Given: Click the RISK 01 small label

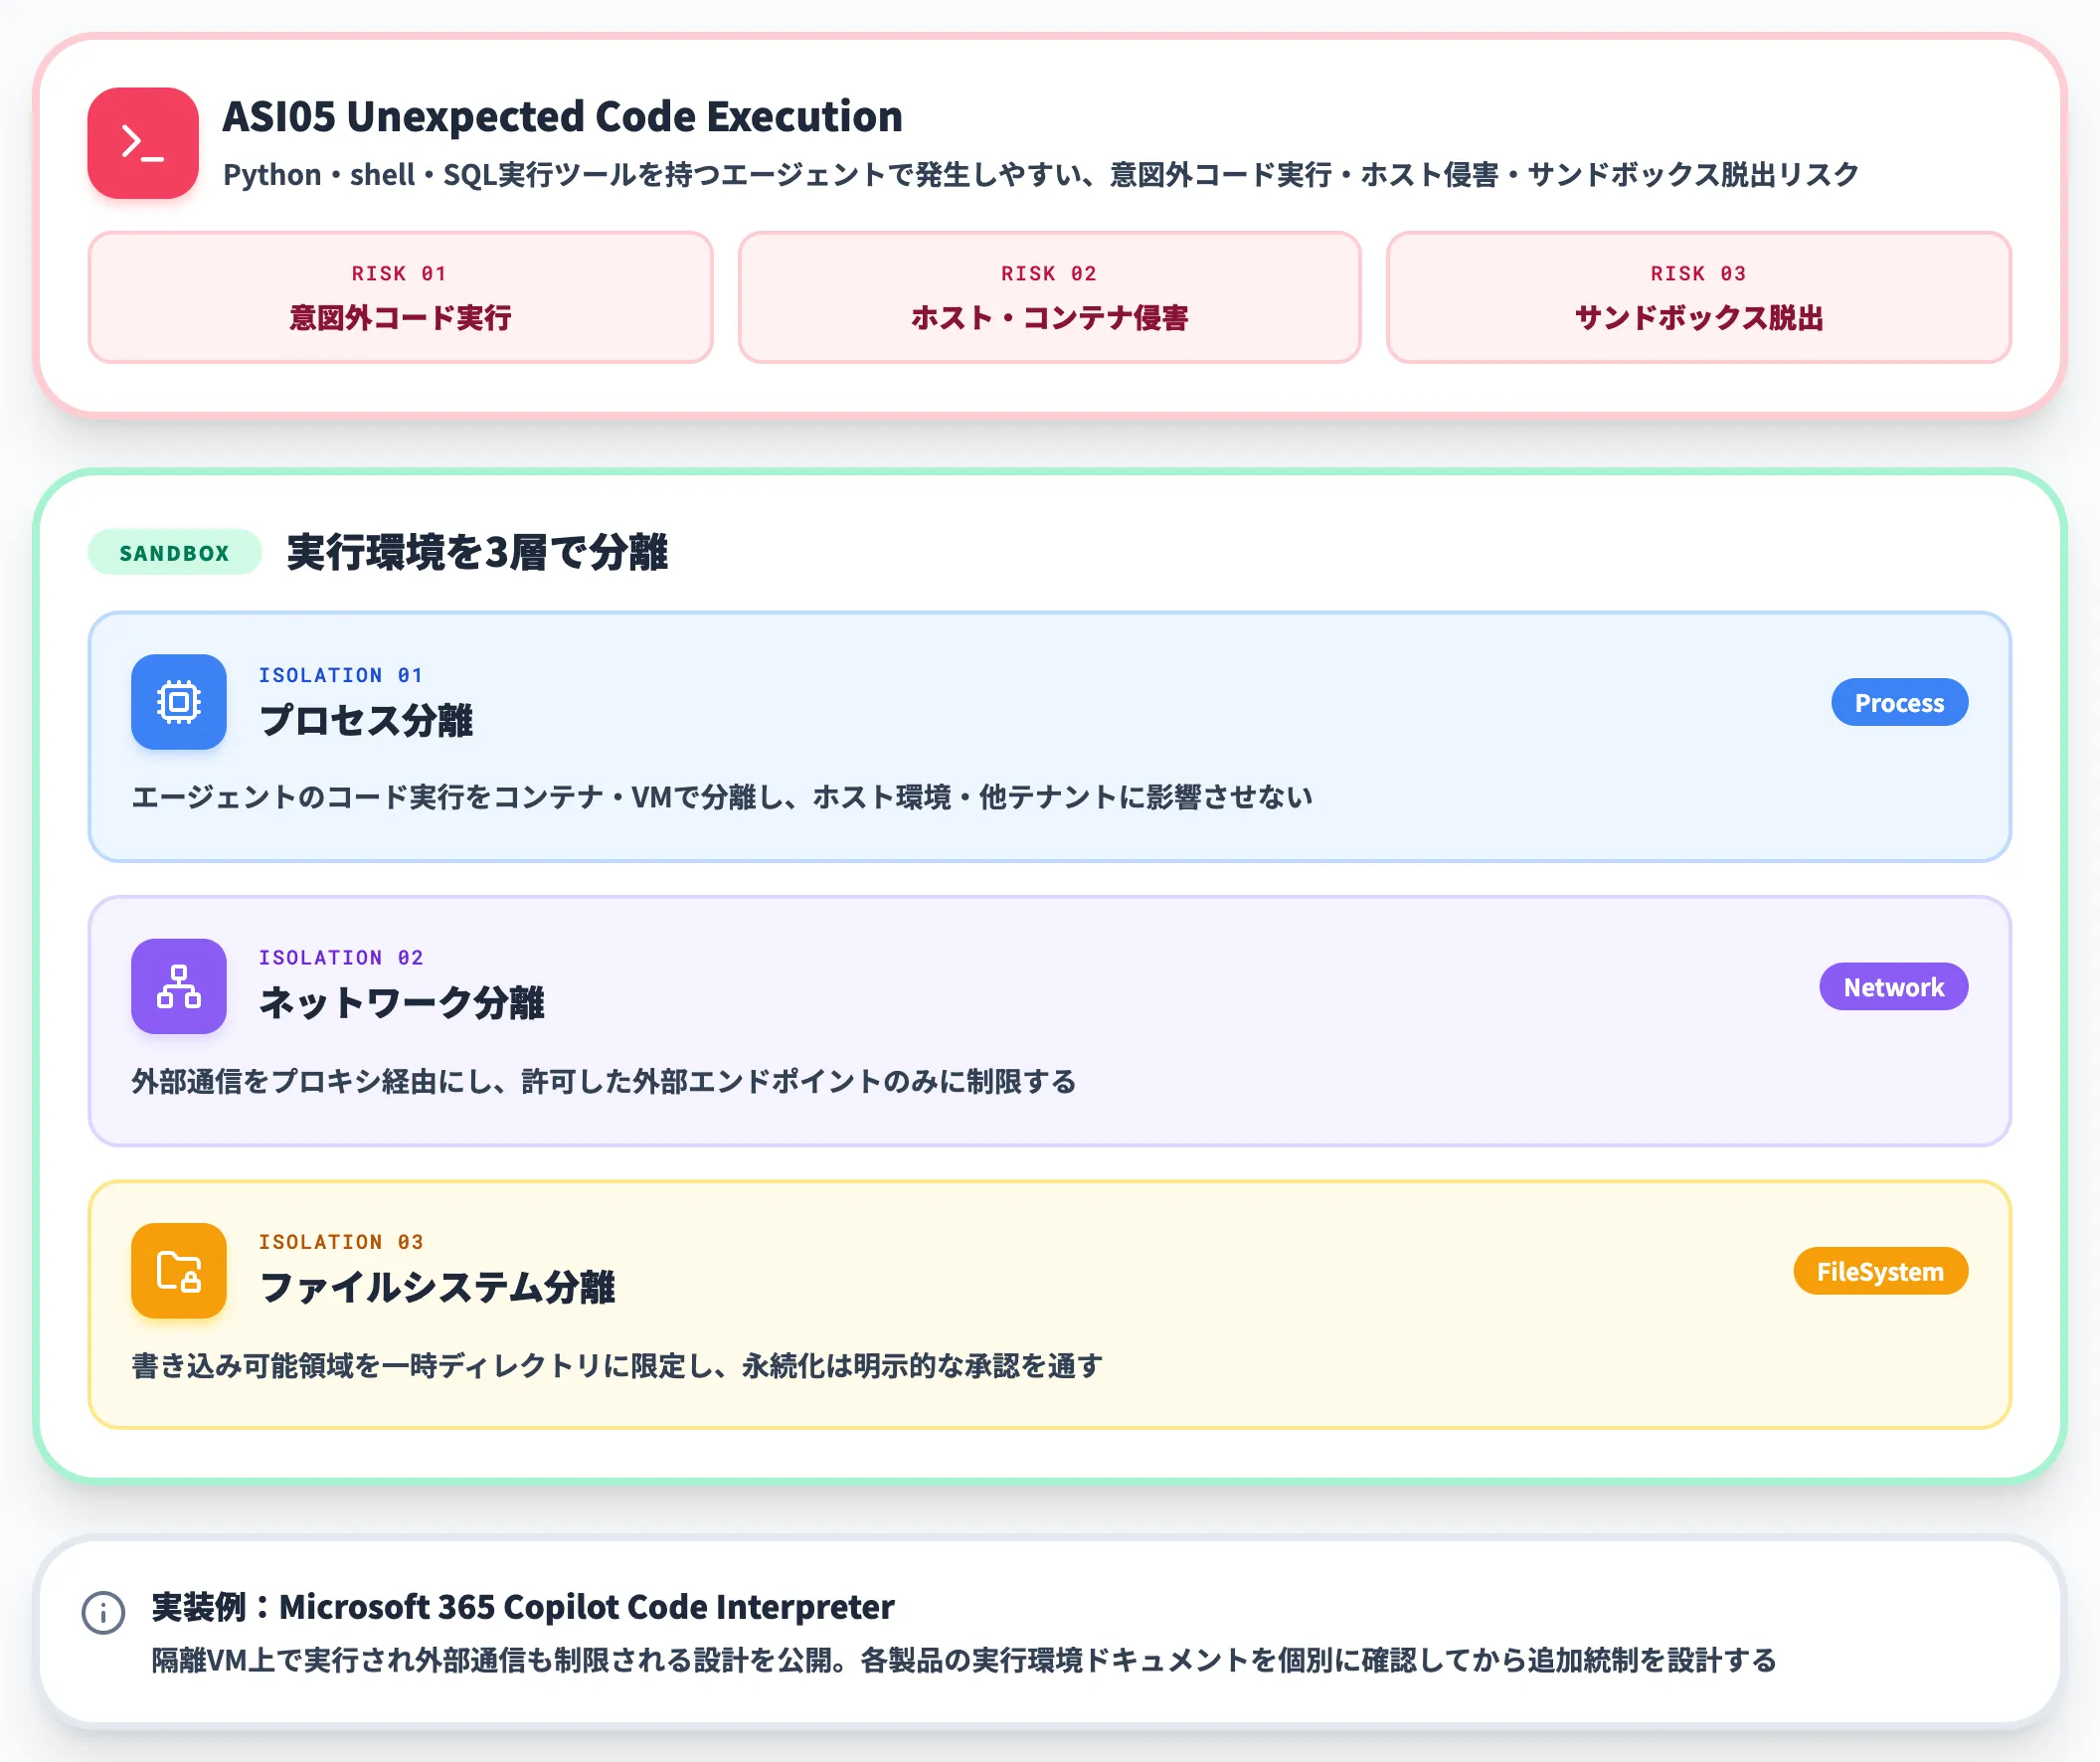Looking at the screenshot, I should click(x=399, y=274).
